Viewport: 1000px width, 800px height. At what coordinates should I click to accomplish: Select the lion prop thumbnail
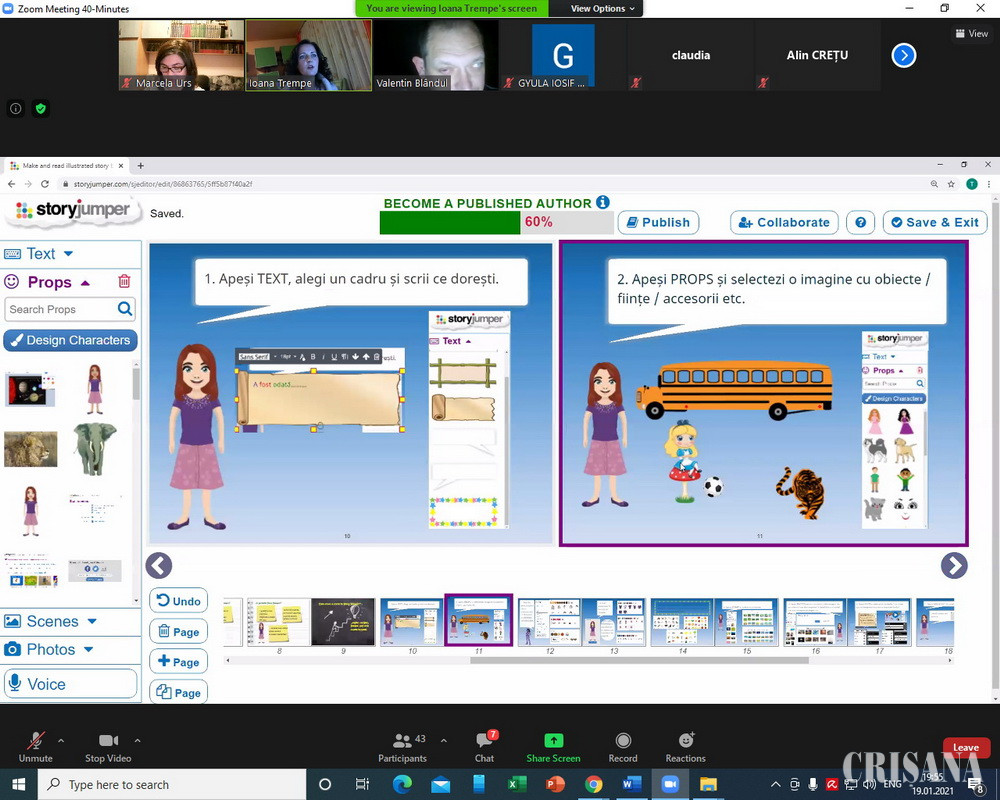[x=30, y=449]
